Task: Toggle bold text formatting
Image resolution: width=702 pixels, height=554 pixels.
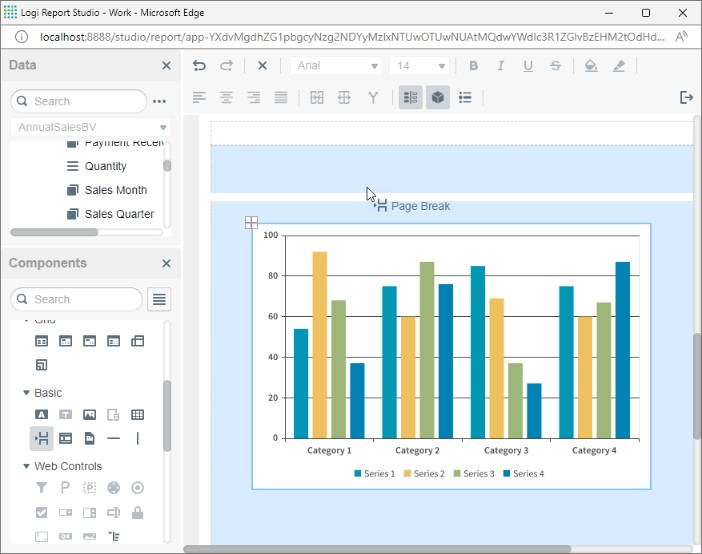Action: pos(474,66)
